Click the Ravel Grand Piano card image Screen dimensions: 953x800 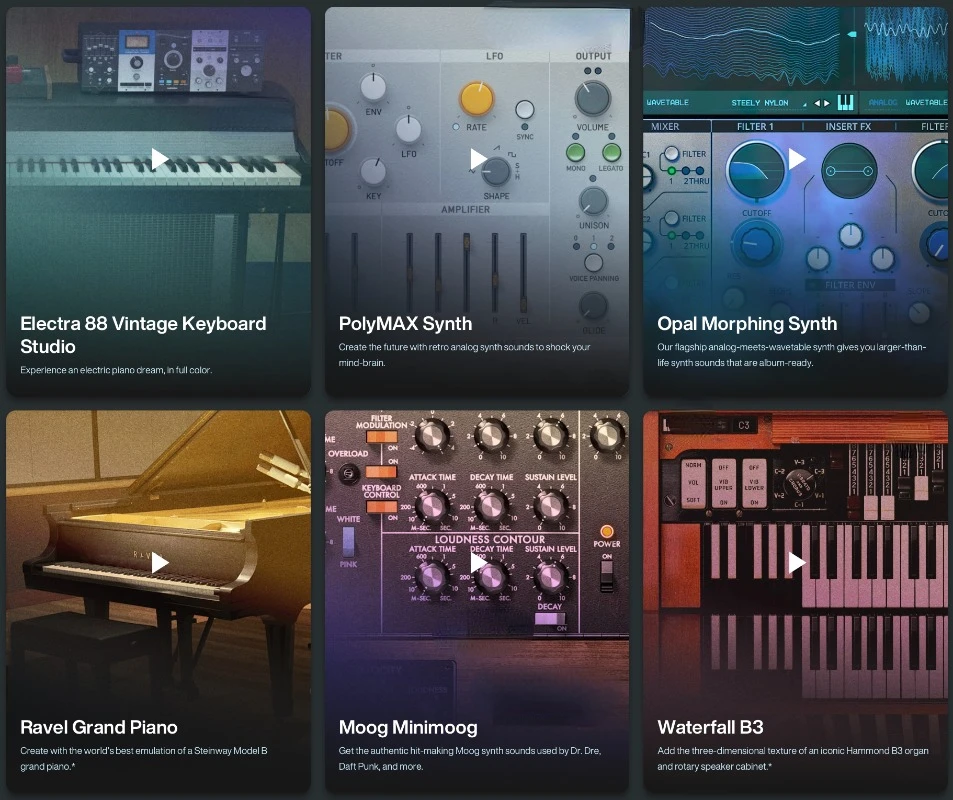[159, 562]
